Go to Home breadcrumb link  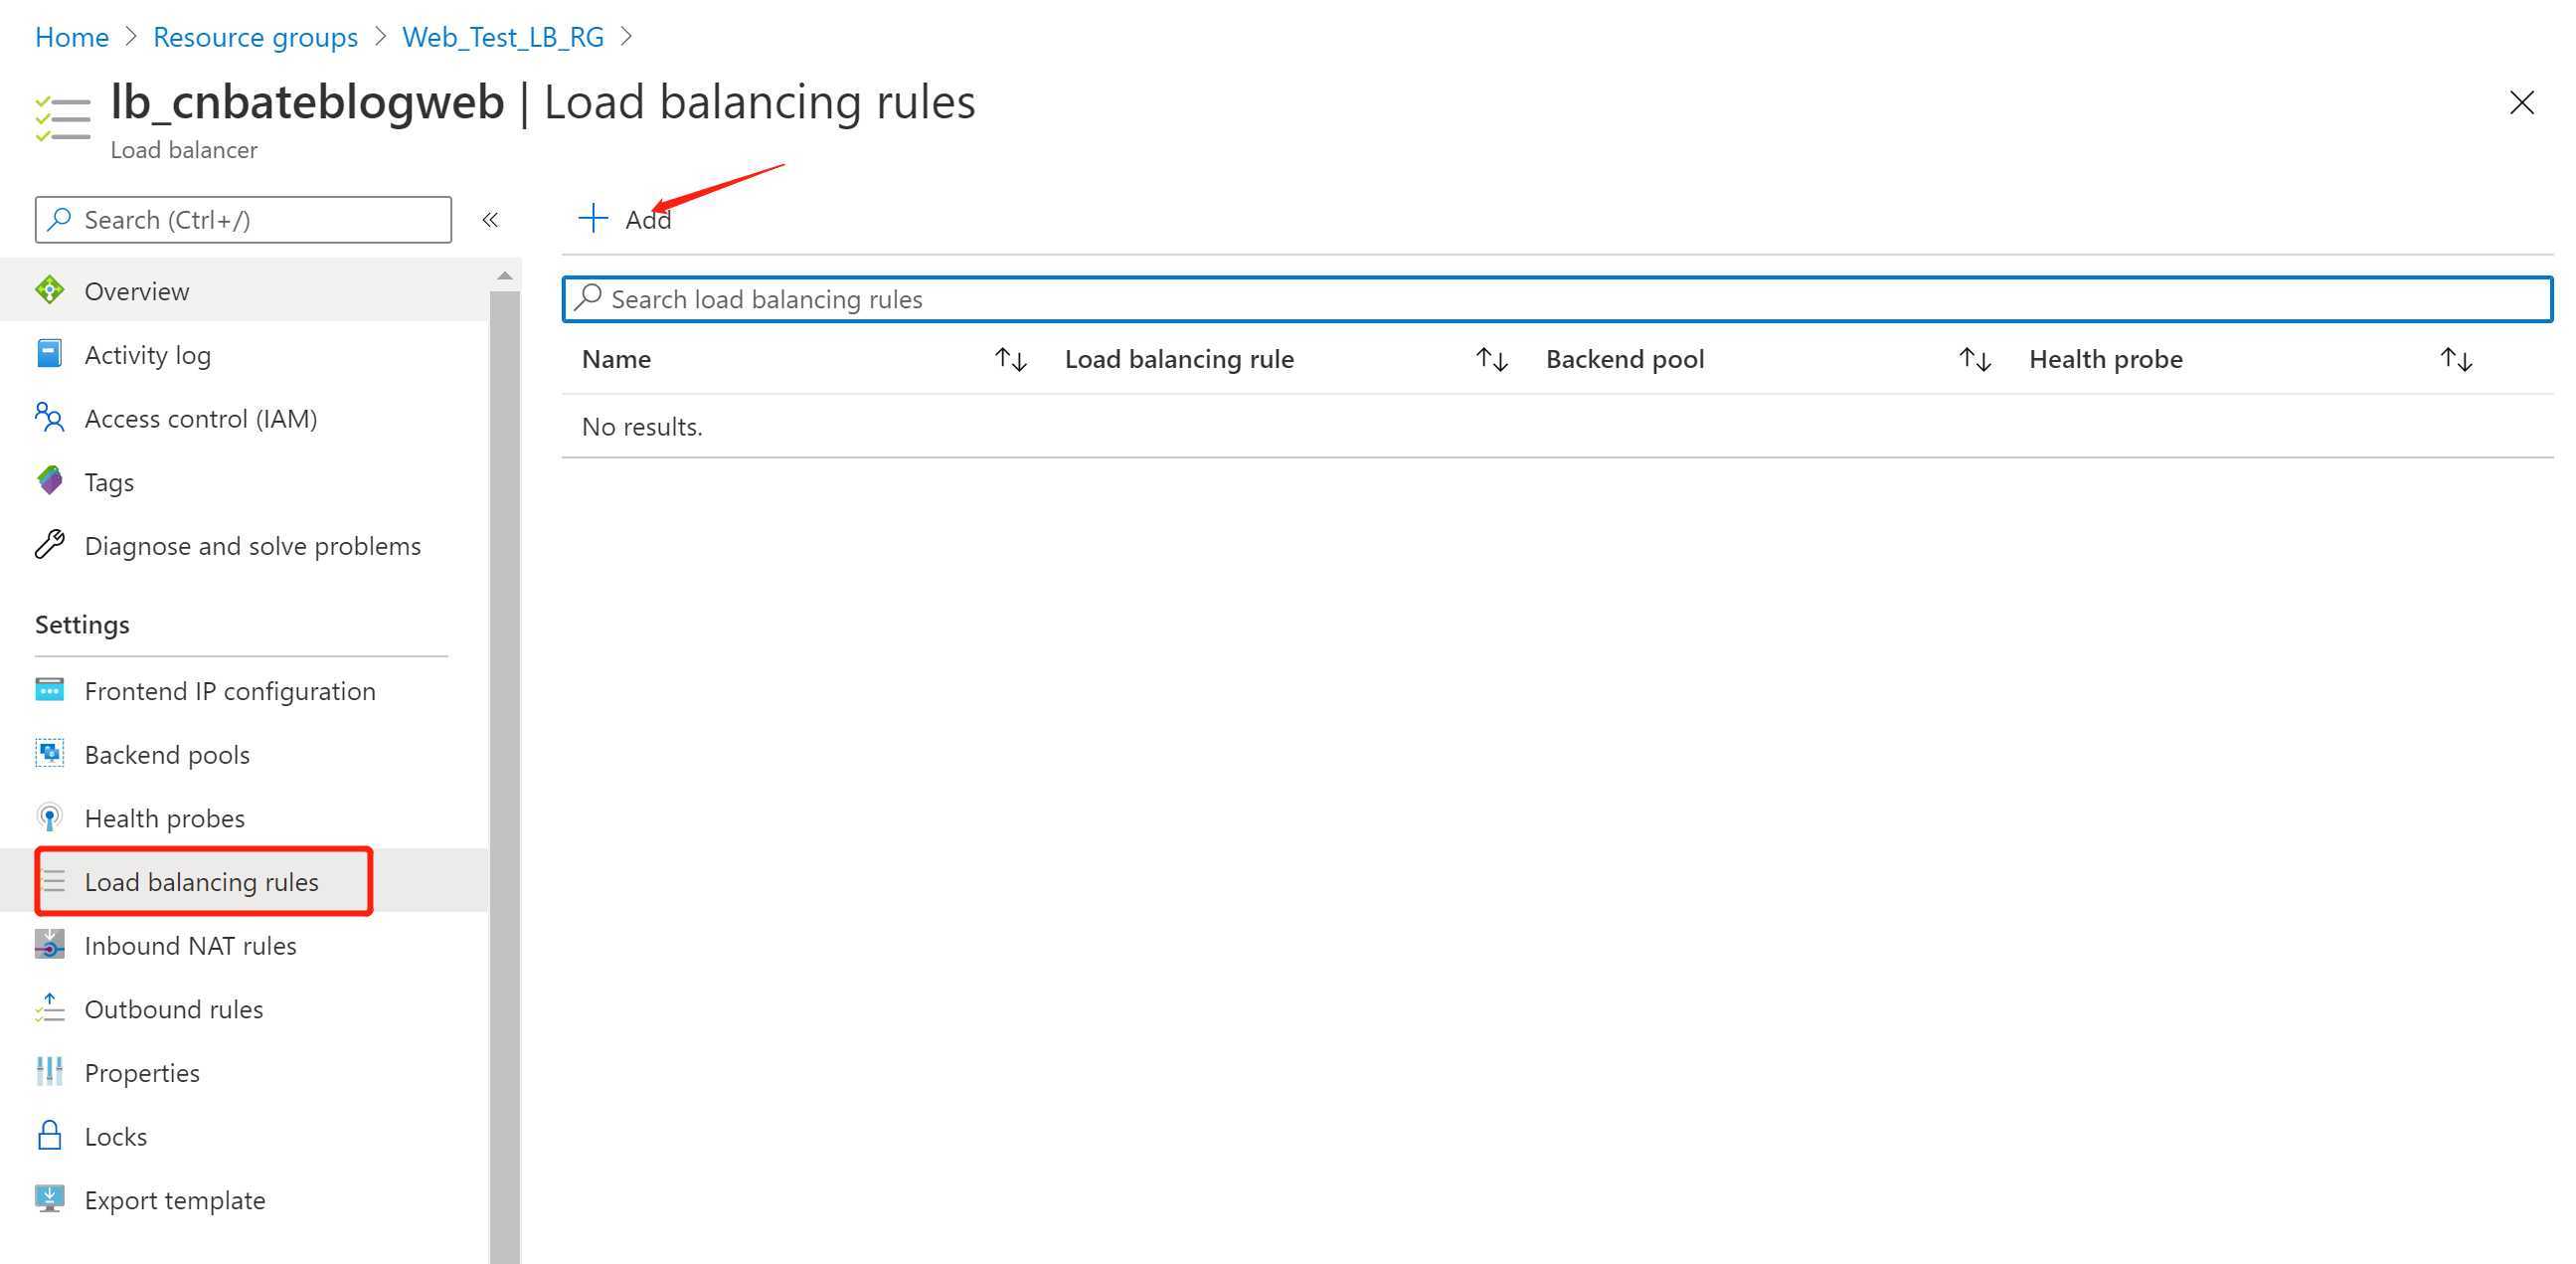72,37
